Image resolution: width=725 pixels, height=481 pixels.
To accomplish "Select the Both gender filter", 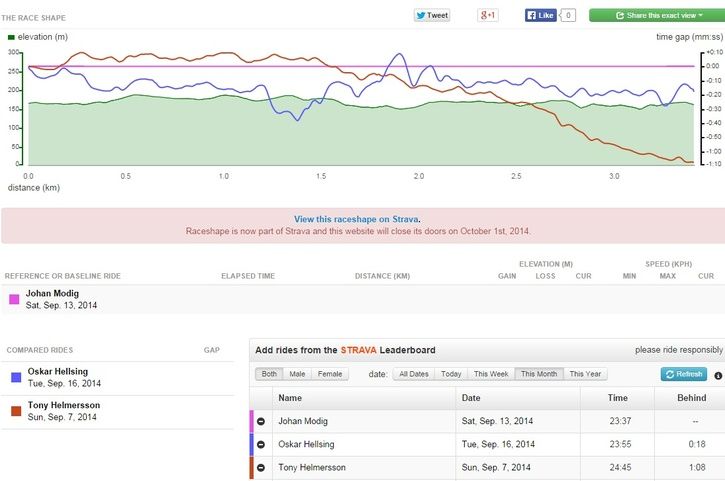I will tap(269, 374).
